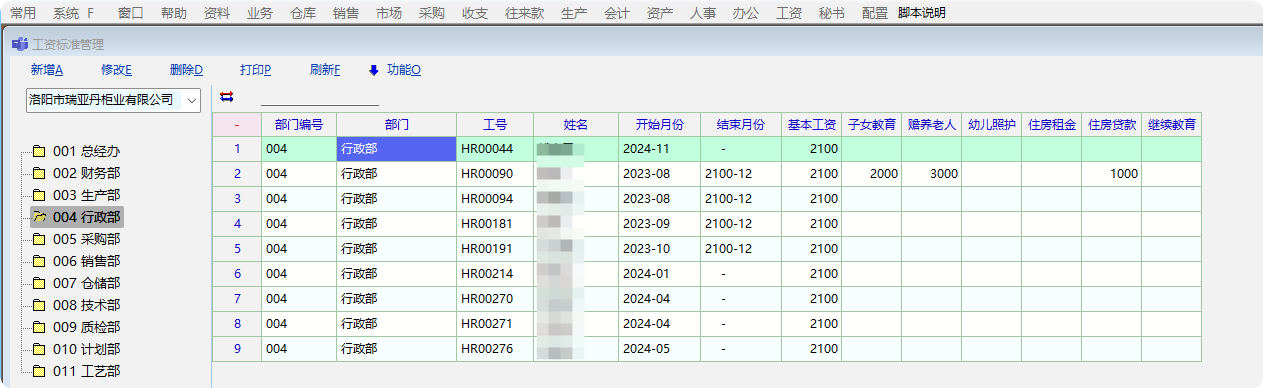The image size is (1263, 388).
Task: Click the folder icon for 011 工艺部
Action: coord(40,371)
